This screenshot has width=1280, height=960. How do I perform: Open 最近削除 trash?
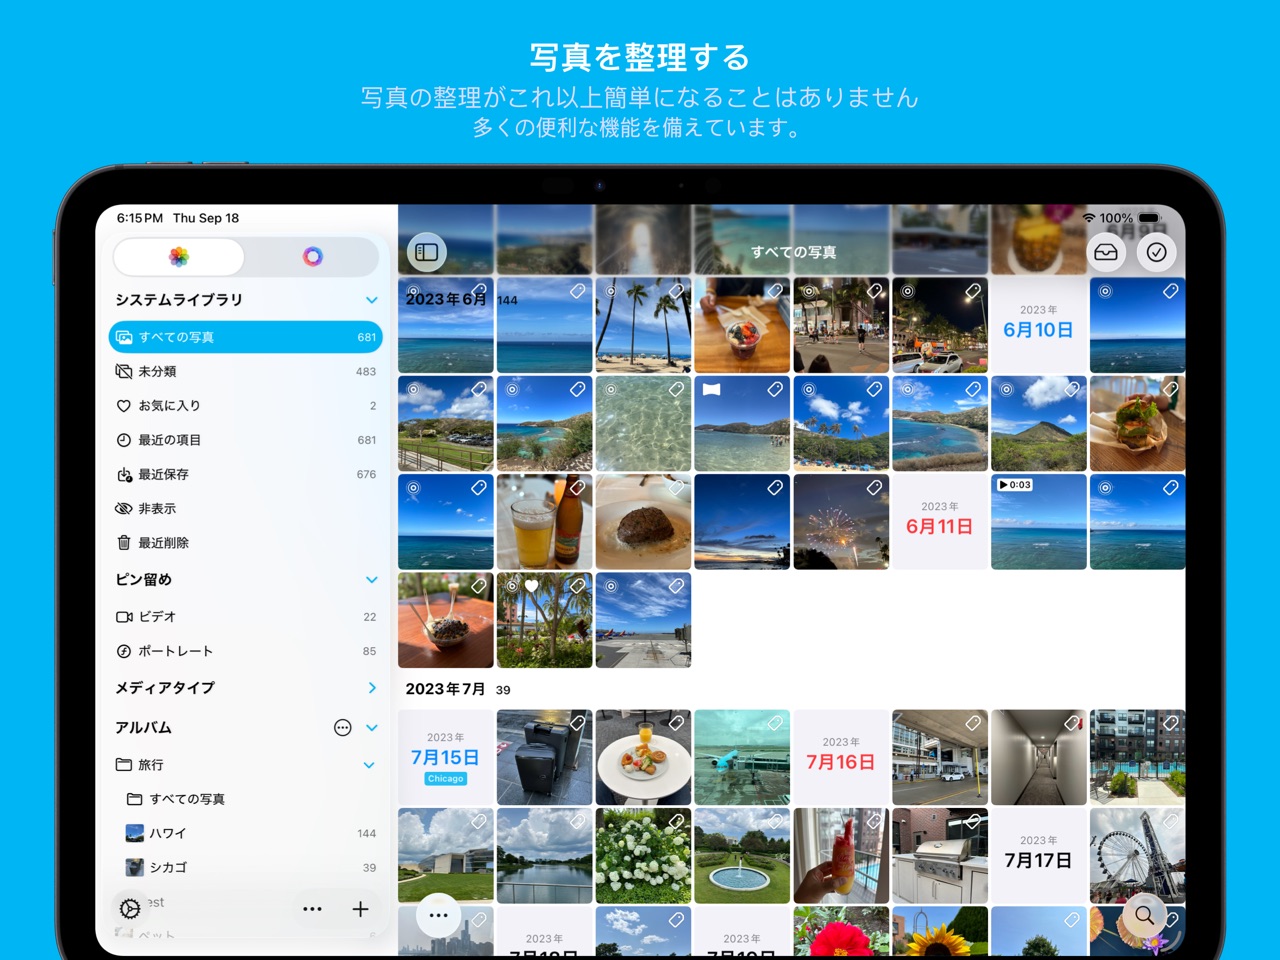click(246, 542)
